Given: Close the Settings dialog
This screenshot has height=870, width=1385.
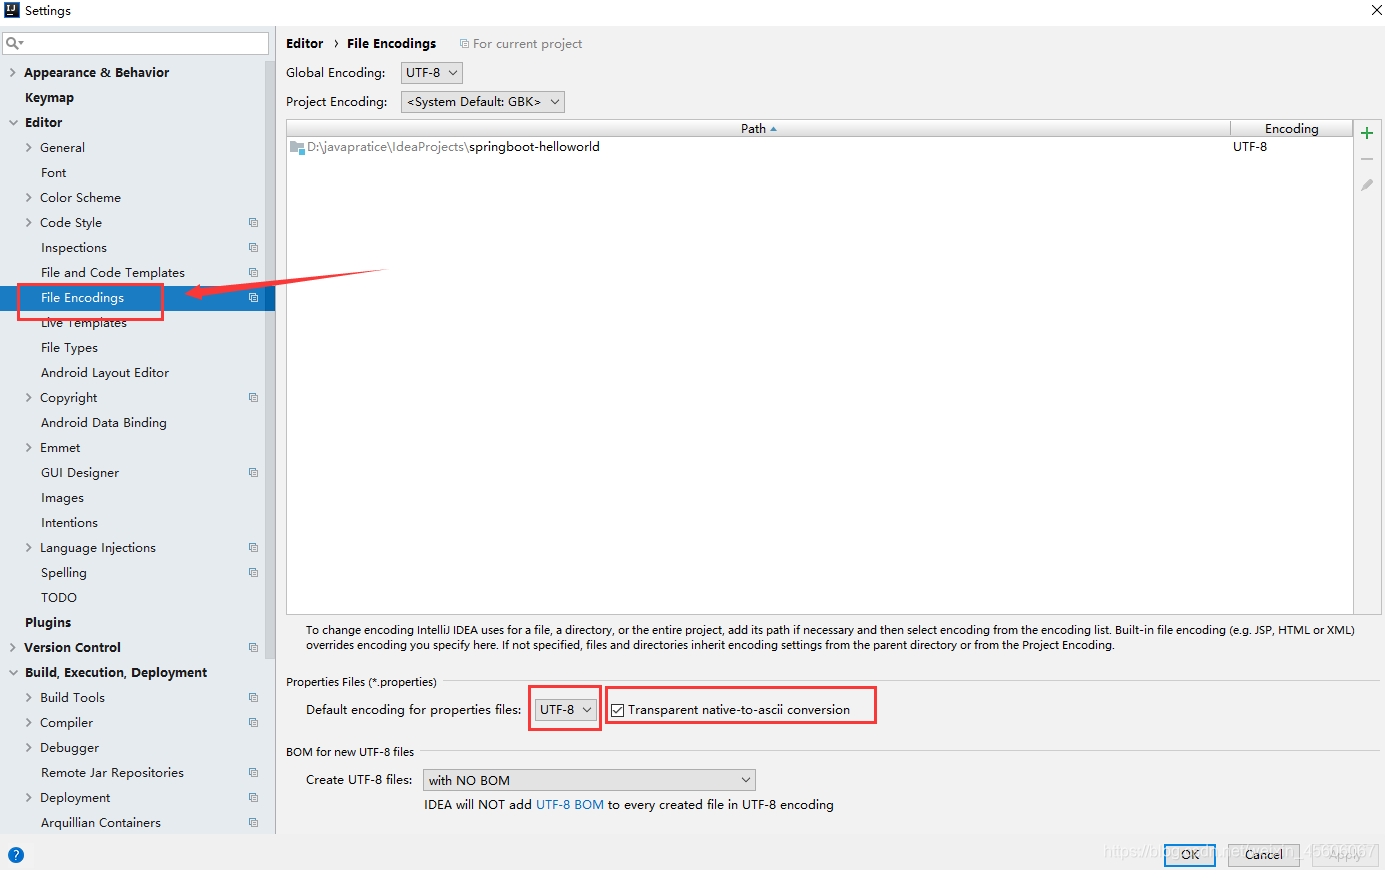Looking at the screenshot, I should tap(1375, 10).
